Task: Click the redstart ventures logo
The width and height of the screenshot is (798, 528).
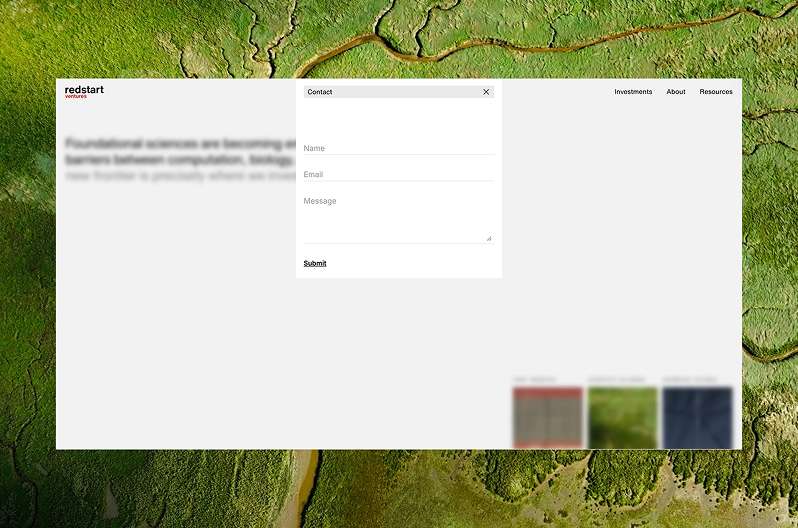Action: click(84, 91)
